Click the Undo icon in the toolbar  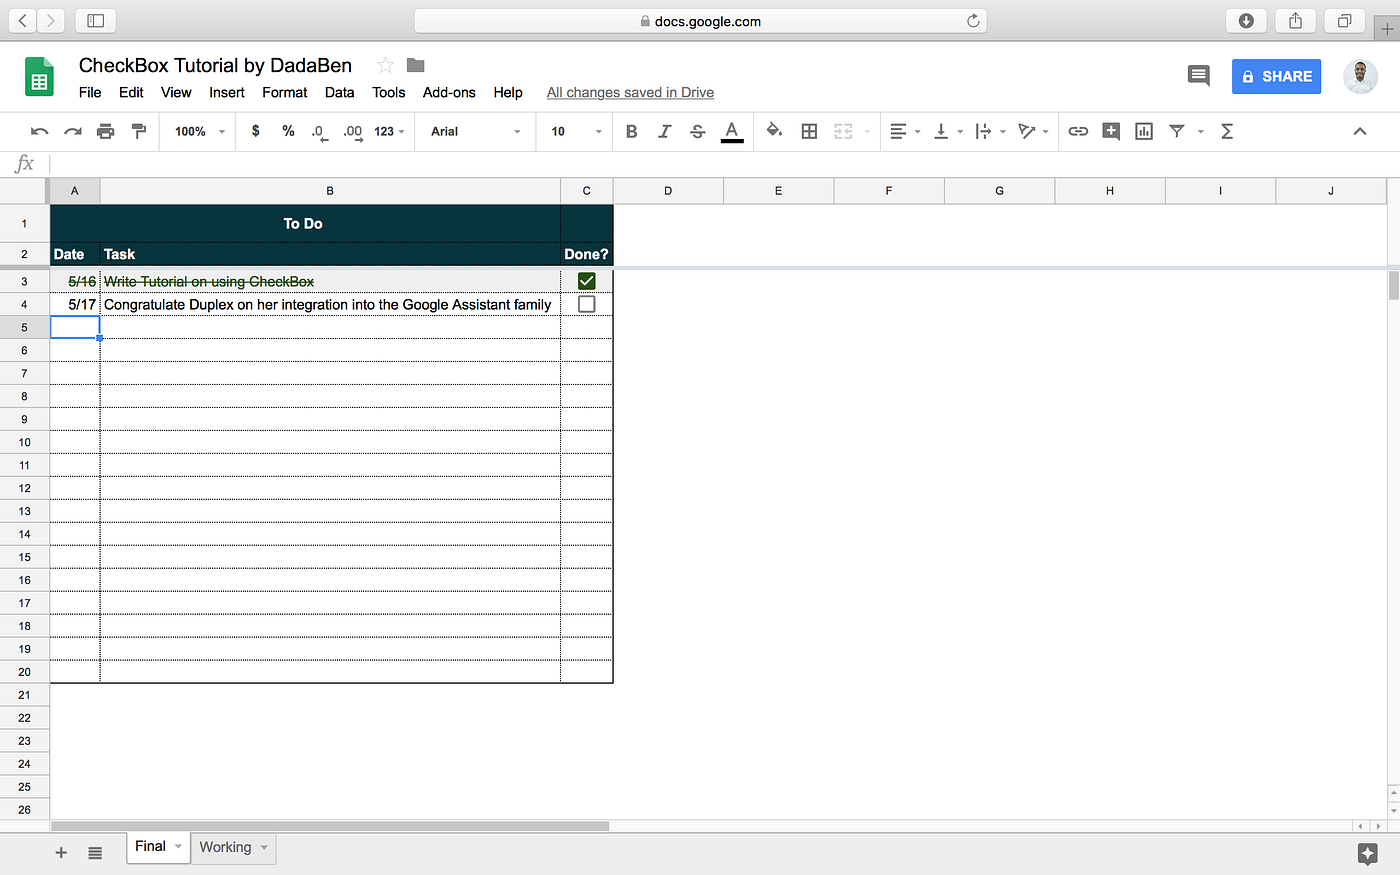tap(39, 131)
